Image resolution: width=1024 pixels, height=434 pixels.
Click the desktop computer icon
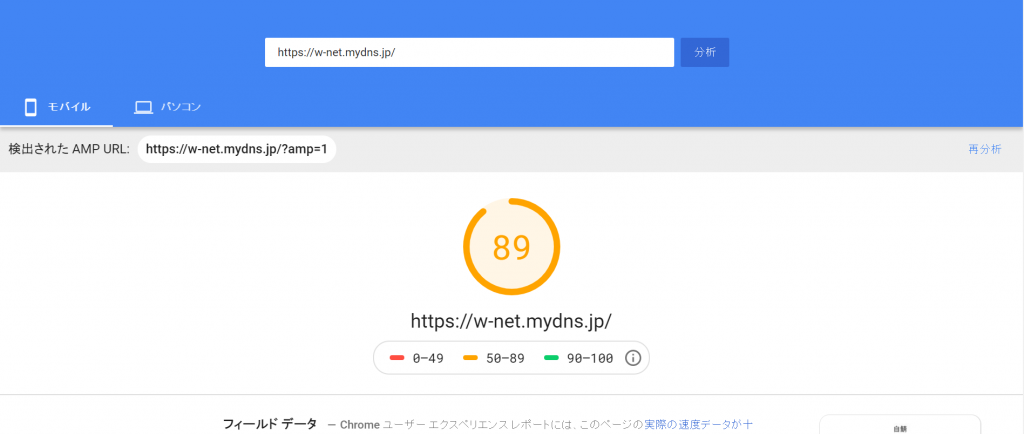click(143, 106)
